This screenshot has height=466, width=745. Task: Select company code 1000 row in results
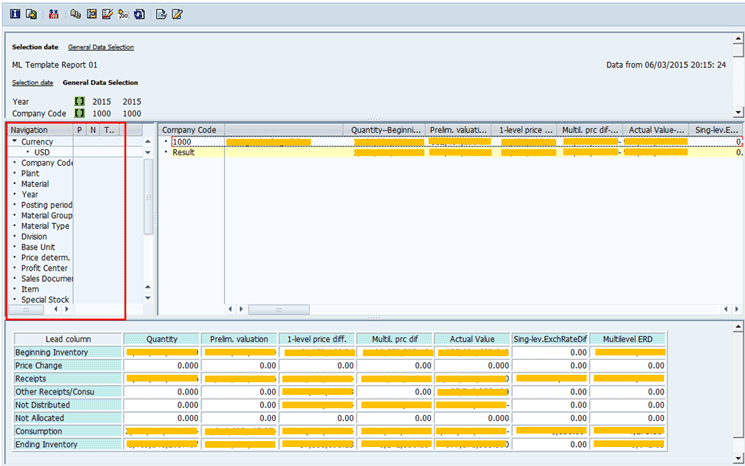(x=451, y=142)
